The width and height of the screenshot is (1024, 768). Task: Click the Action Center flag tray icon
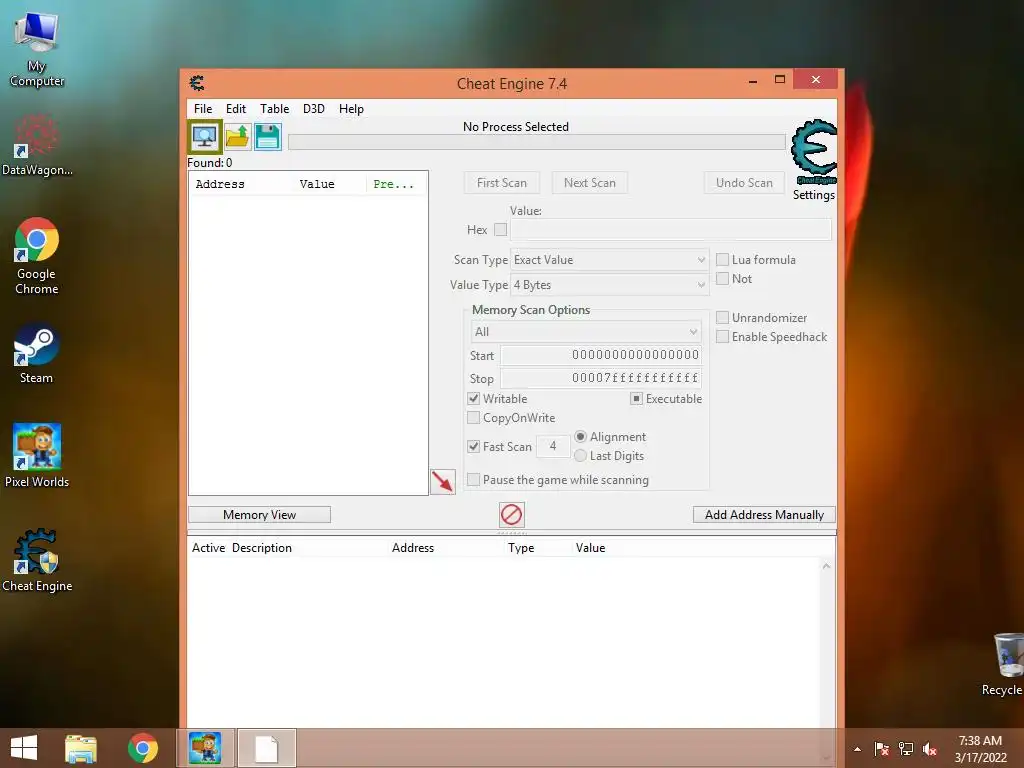882,749
